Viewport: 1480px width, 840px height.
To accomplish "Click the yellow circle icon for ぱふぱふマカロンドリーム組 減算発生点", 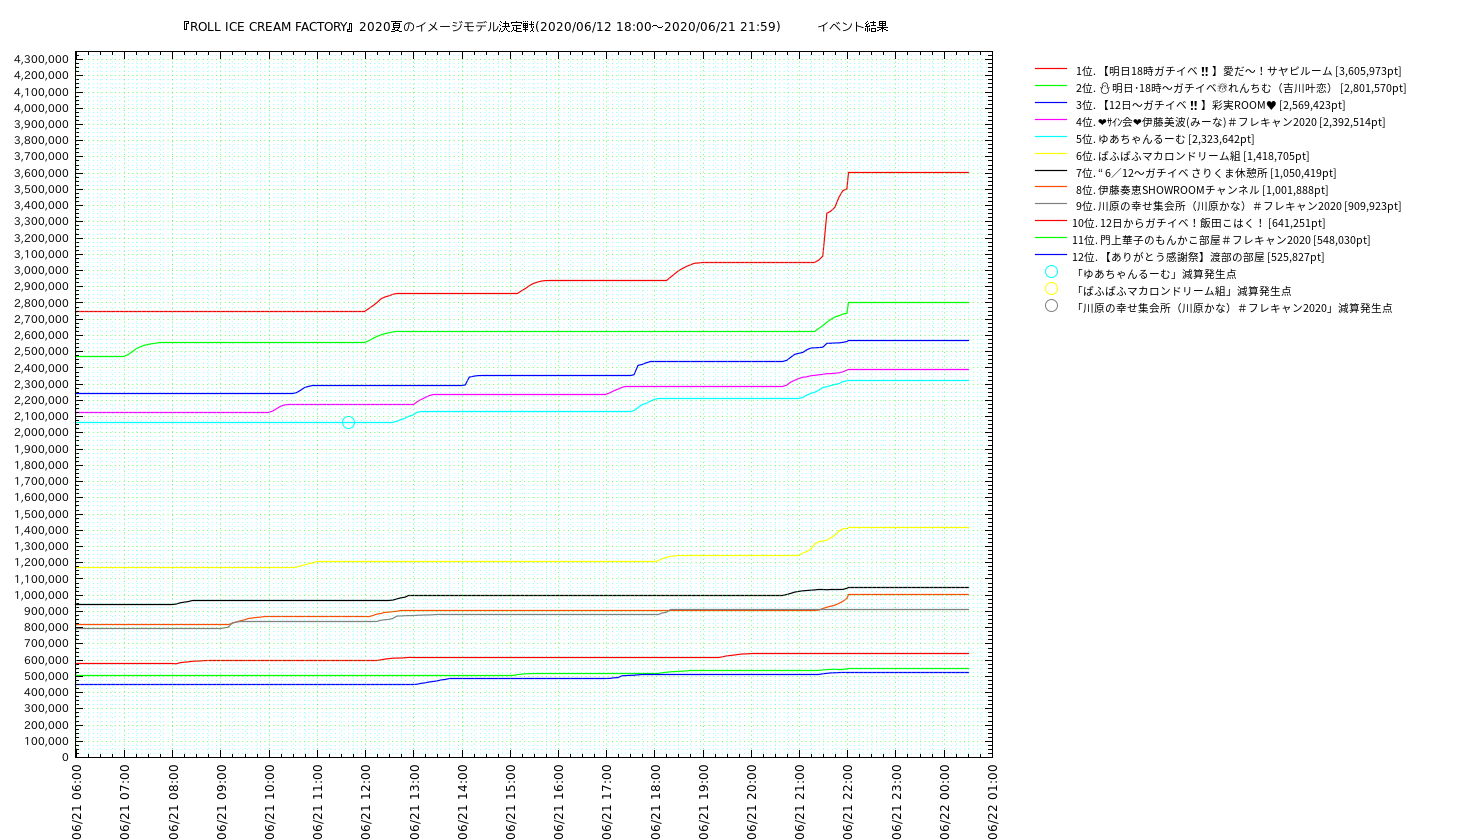I will [x=1051, y=289].
